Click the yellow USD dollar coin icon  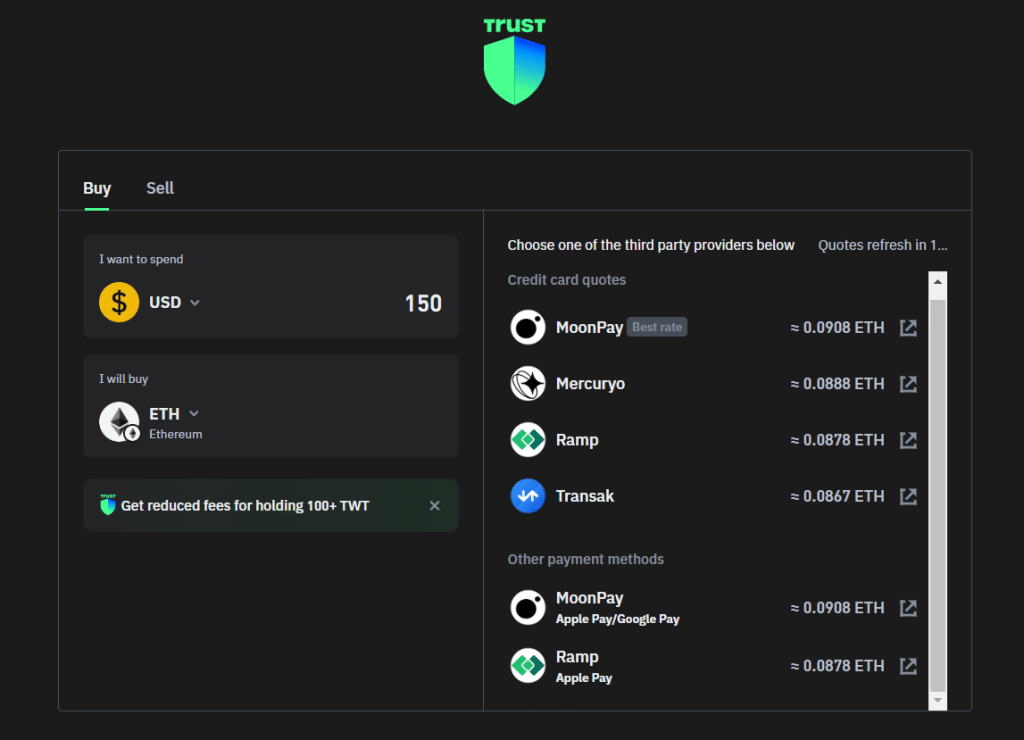pyautogui.click(x=119, y=302)
